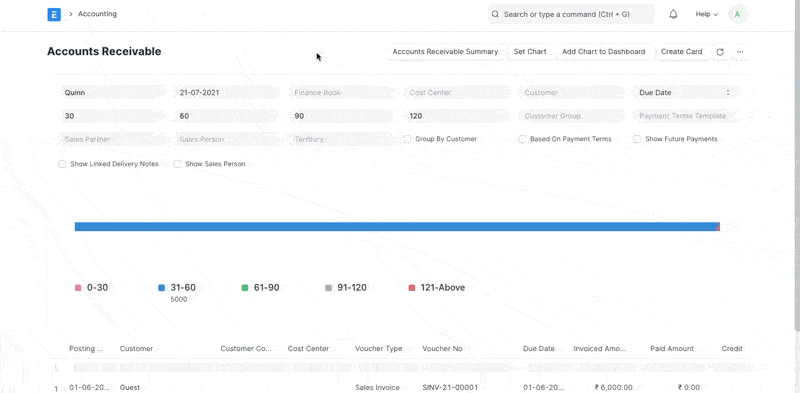Click the refresh report icon

[720, 52]
